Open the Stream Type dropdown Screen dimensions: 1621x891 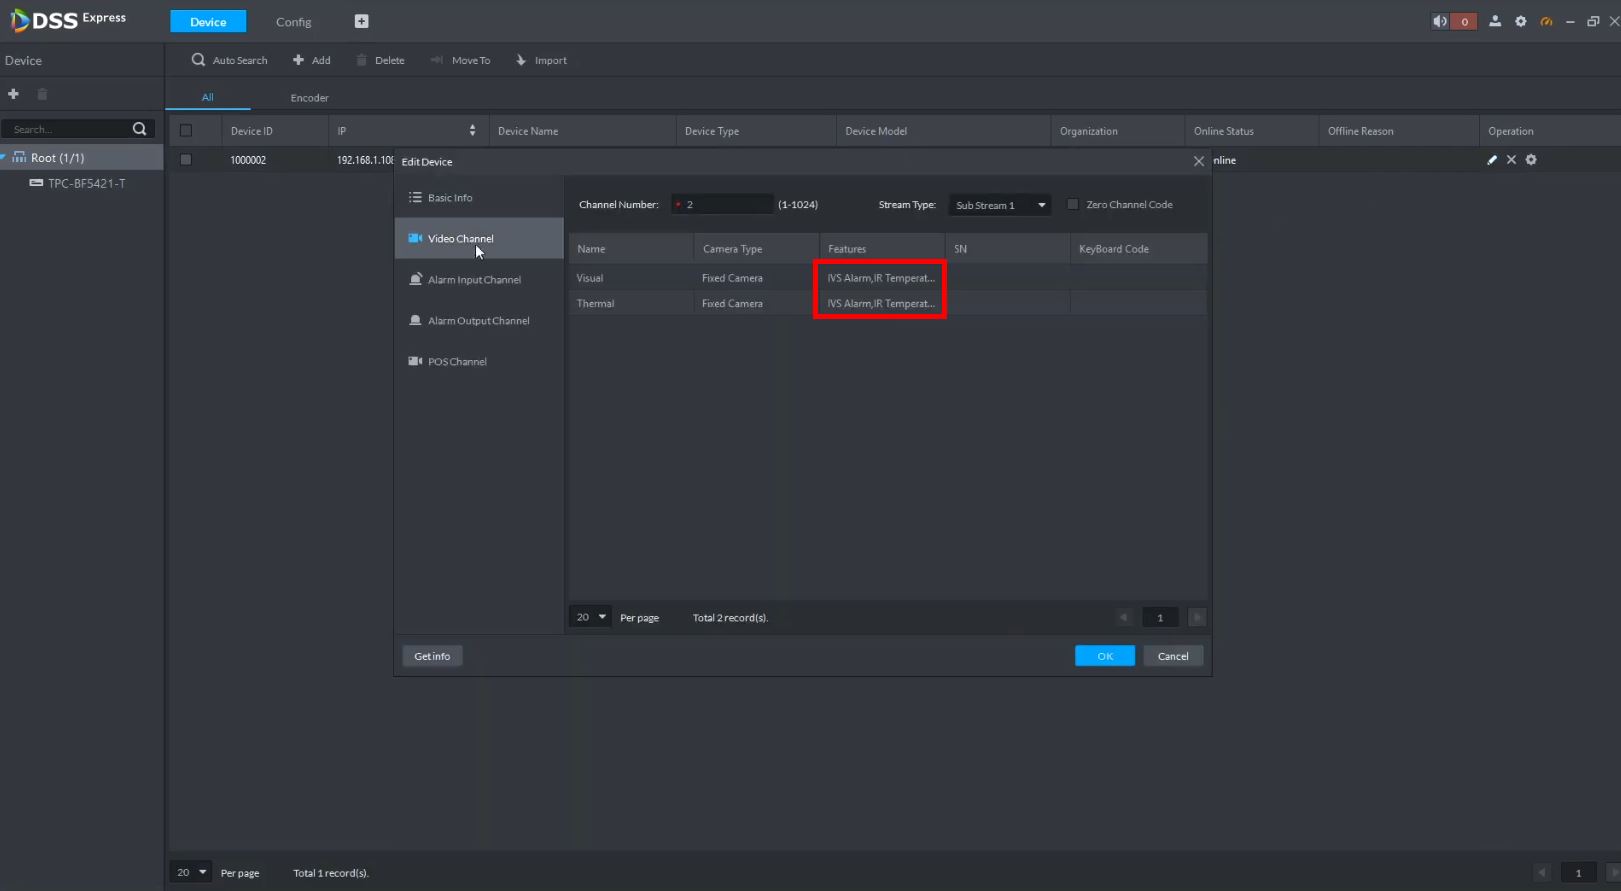(999, 205)
